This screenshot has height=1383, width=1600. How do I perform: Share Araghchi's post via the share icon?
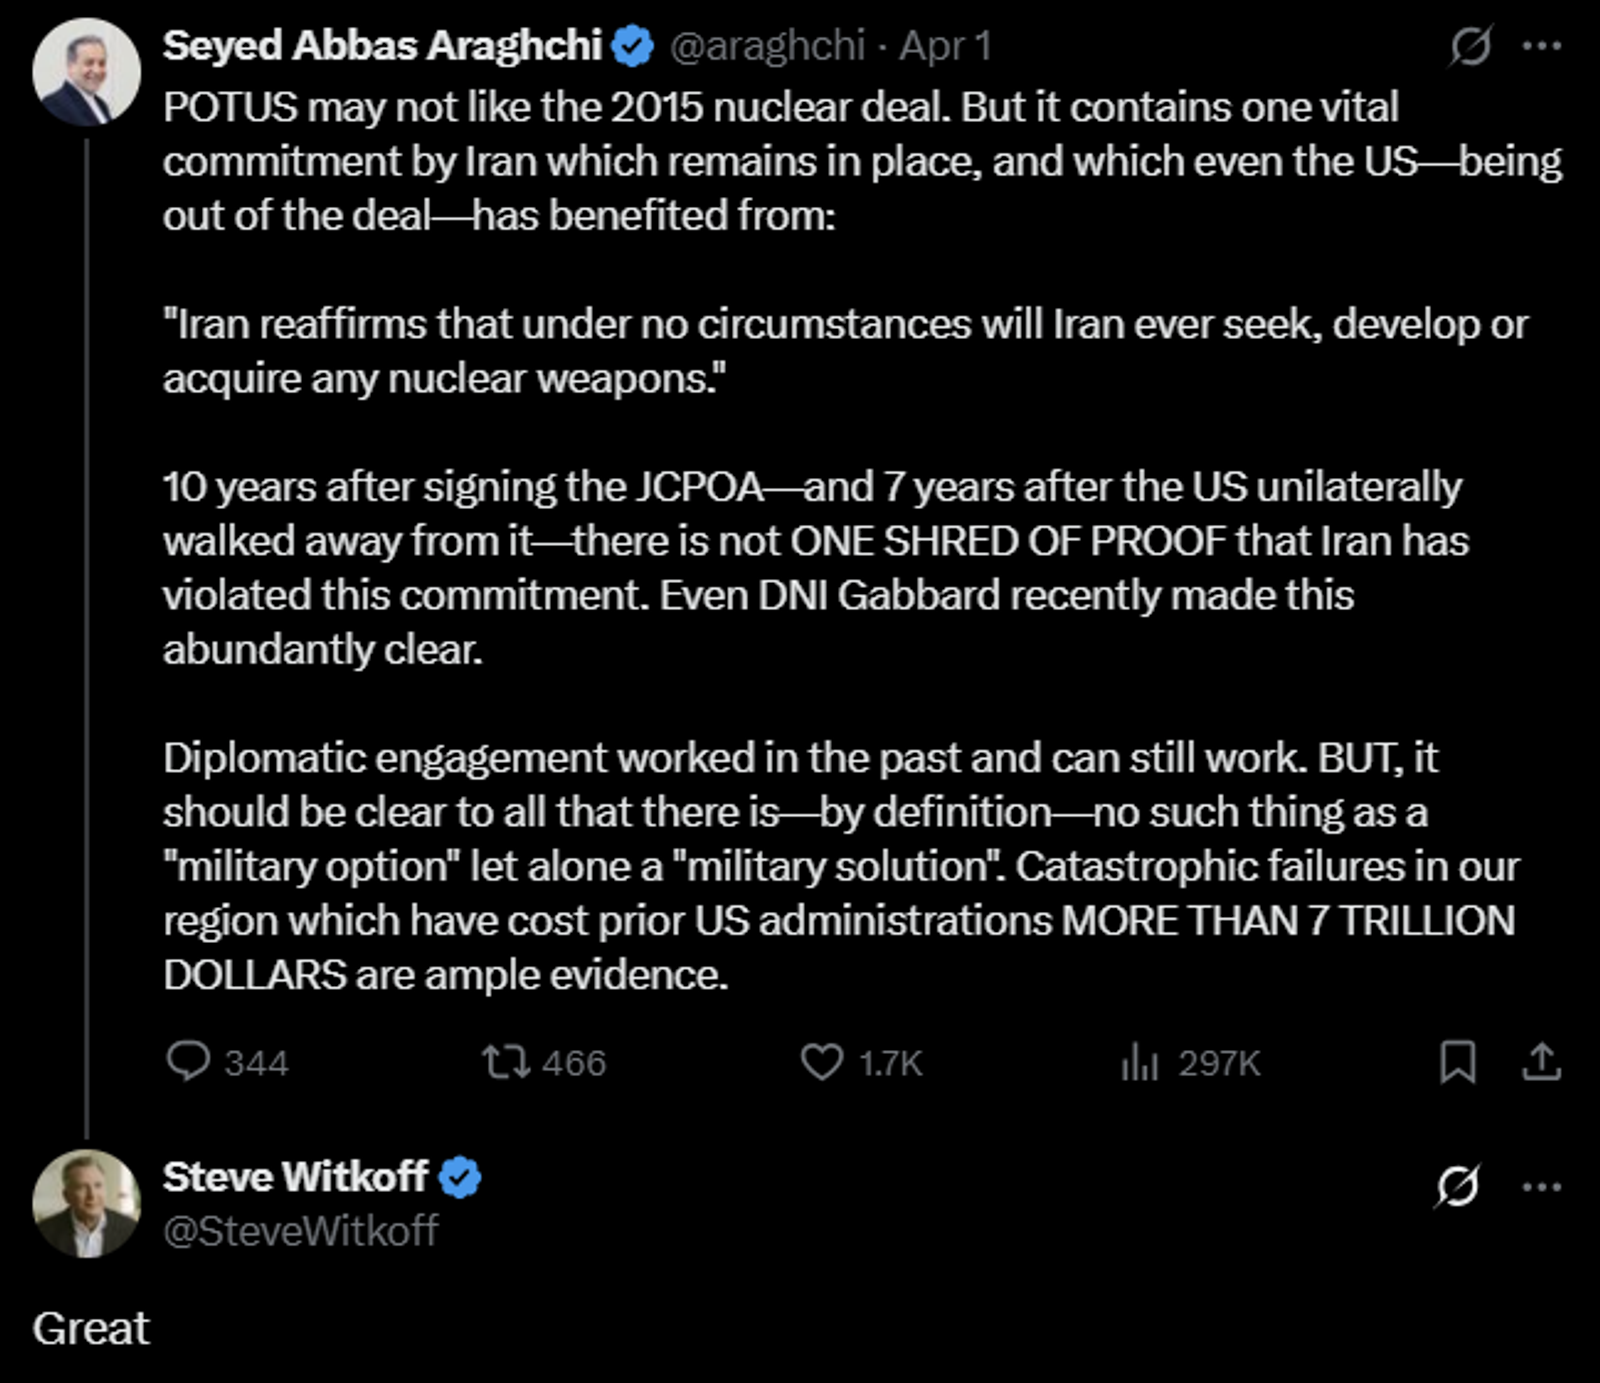click(1541, 1062)
